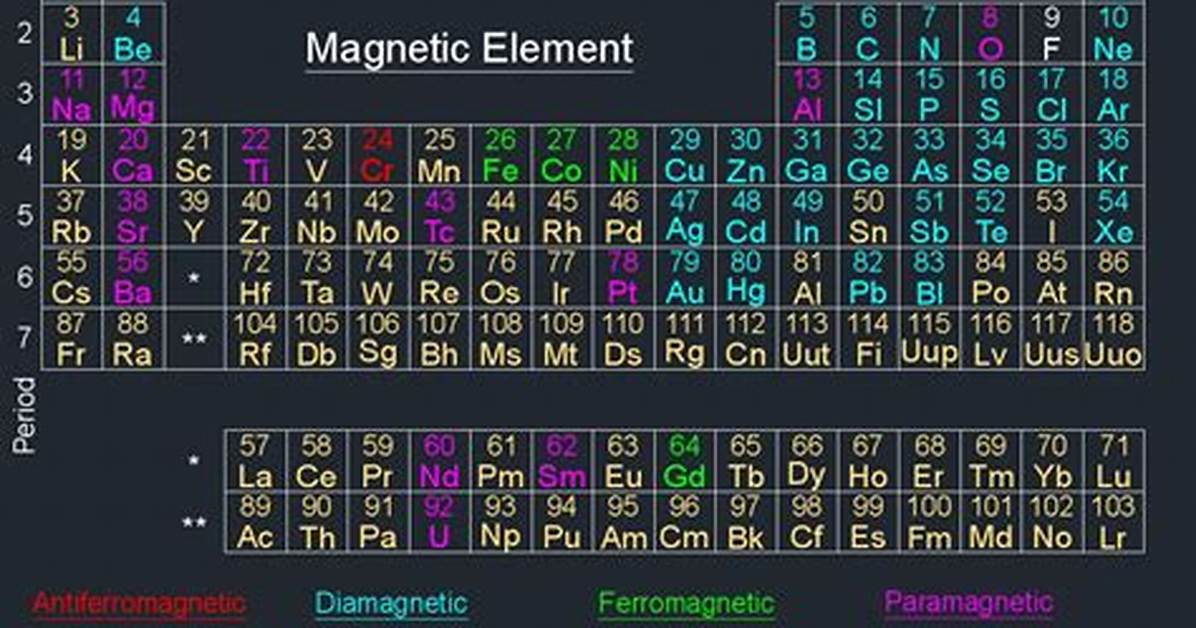The image size is (1196, 628).
Task: Select the Hg mercury cell numbered 80
Action: coord(746,278)
